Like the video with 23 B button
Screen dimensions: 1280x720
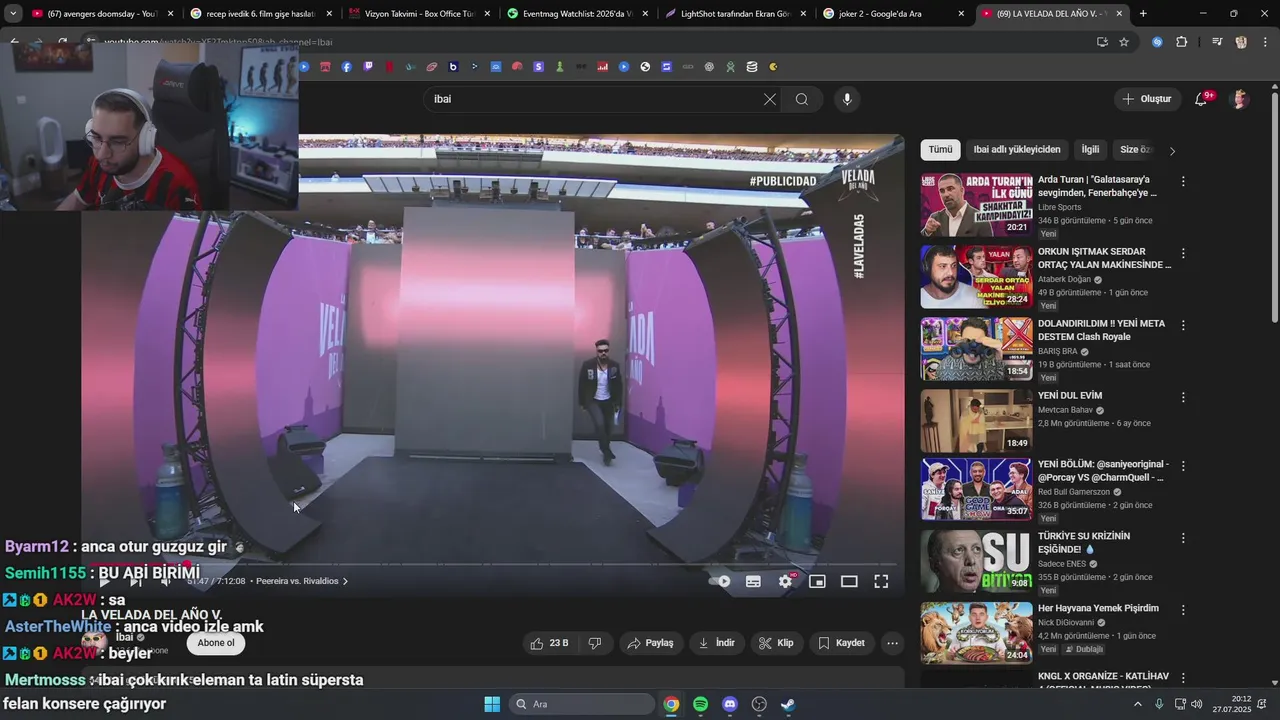(550, 643)
